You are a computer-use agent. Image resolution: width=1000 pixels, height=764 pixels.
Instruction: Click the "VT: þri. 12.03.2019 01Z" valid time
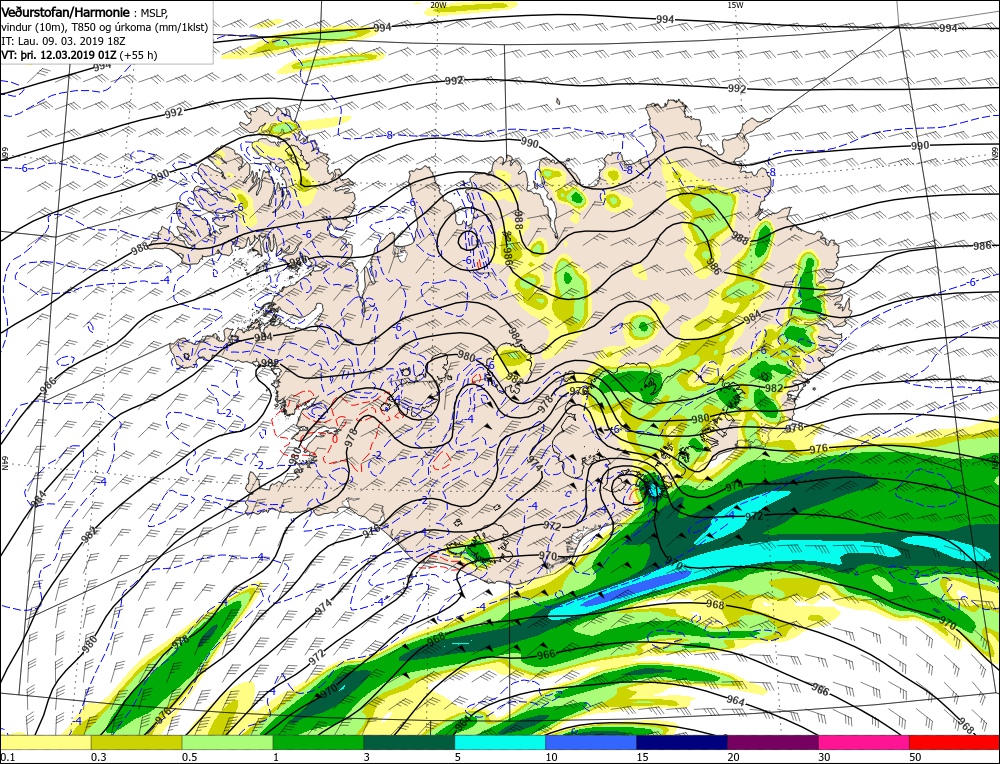pos(59,55)
